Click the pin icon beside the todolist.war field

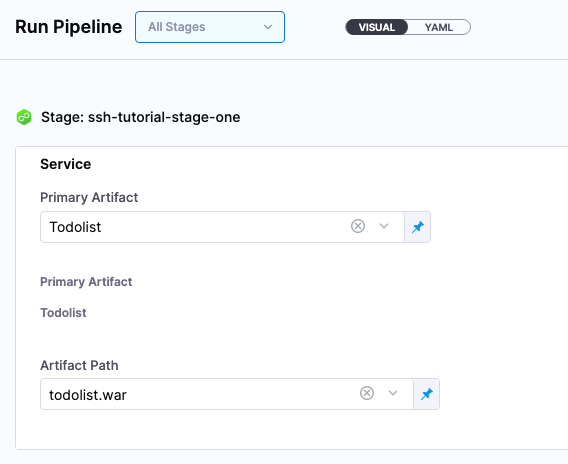(x=427, y=394)
